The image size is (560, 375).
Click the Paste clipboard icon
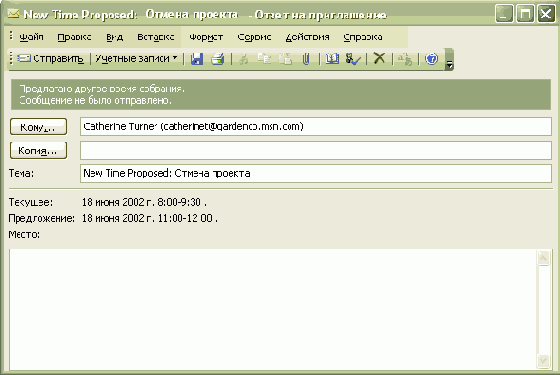(x=285, y=59)
